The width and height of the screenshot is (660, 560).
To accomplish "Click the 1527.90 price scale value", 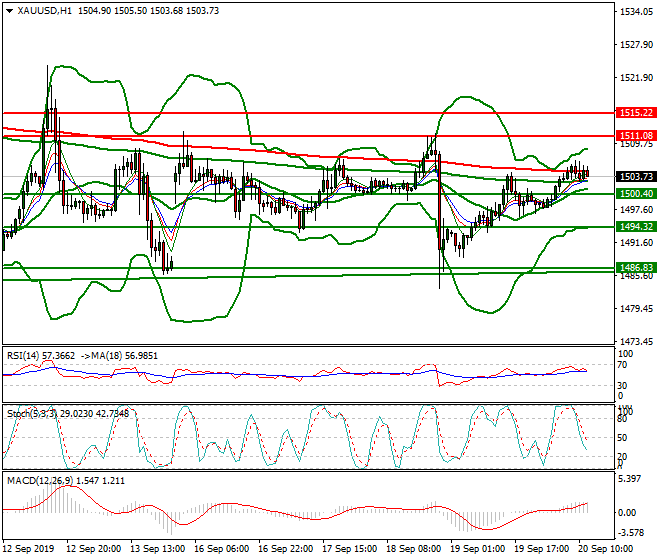I will (x=636, y=45).
